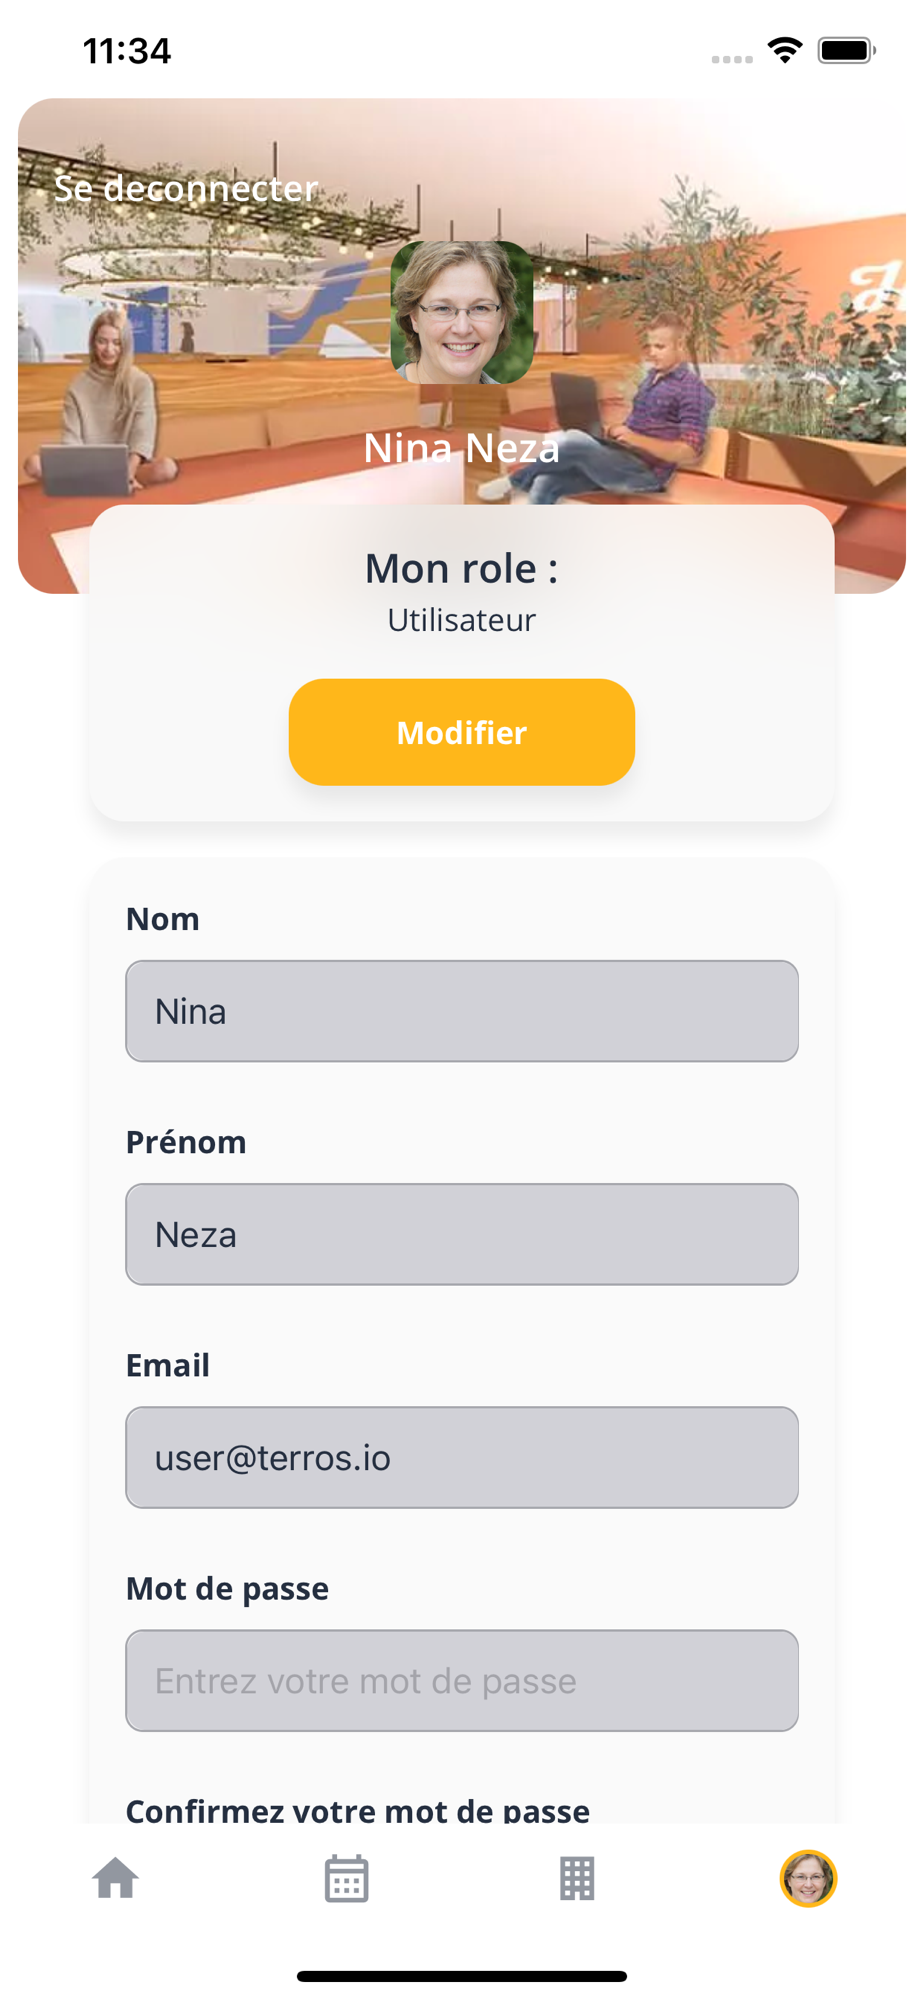The image size is (924, 2000).
Task: Open the building tab in the bottom bar
Action: click(577, 1878)
